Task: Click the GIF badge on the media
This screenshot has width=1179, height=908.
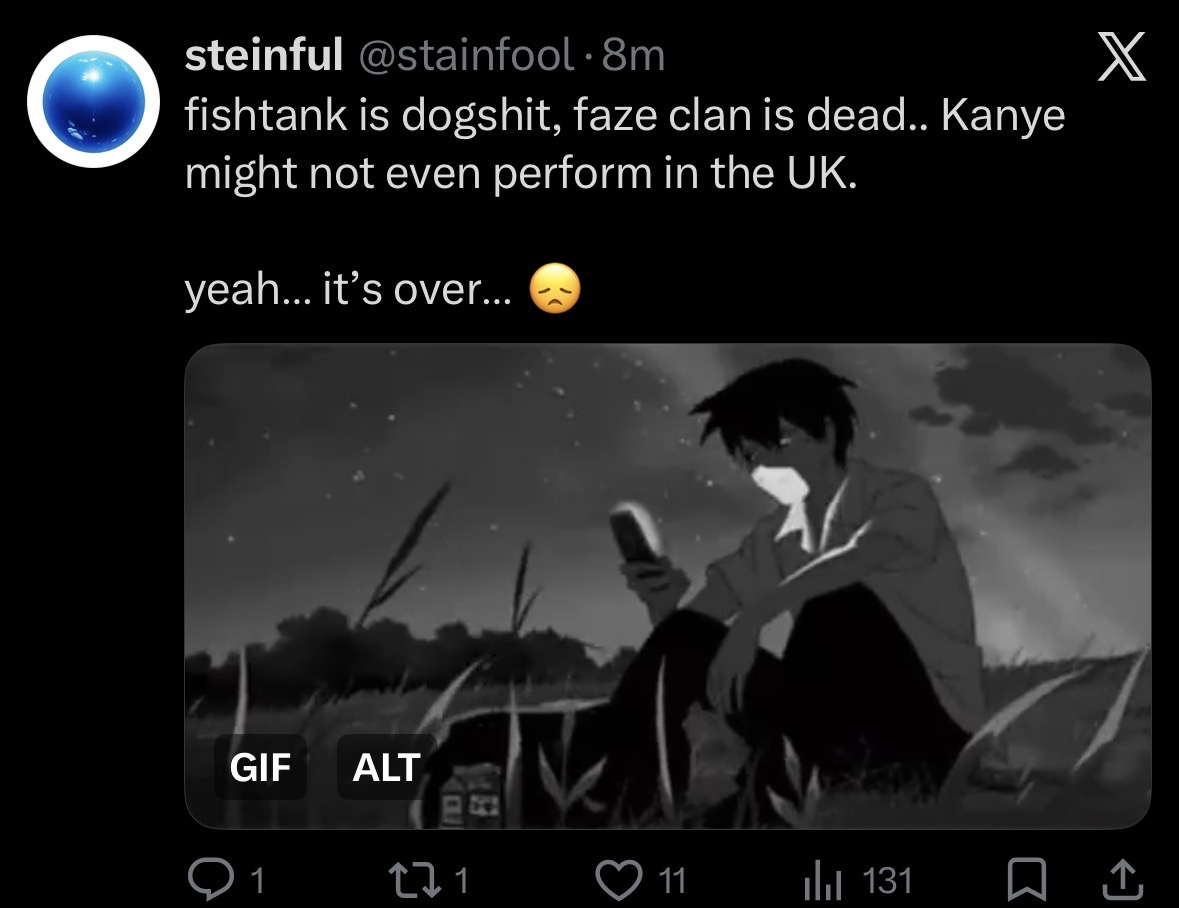Action: 260,767
